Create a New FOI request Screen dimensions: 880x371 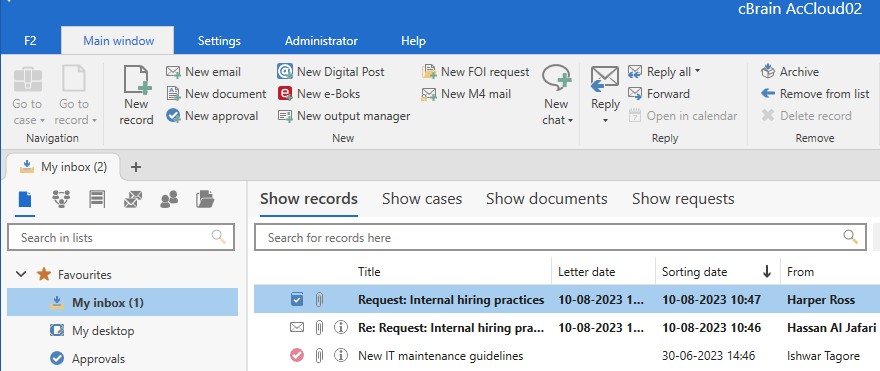[x=476, y=72]
